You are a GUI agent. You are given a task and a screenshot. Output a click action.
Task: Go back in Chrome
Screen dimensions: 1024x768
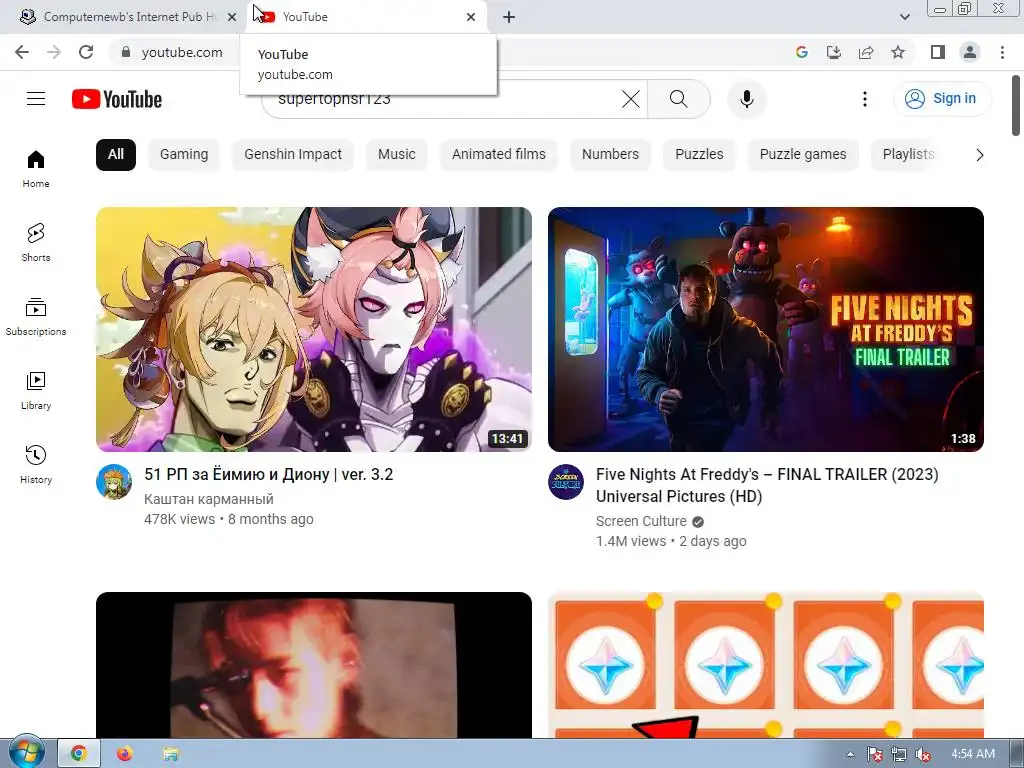[x=22, y=52]
